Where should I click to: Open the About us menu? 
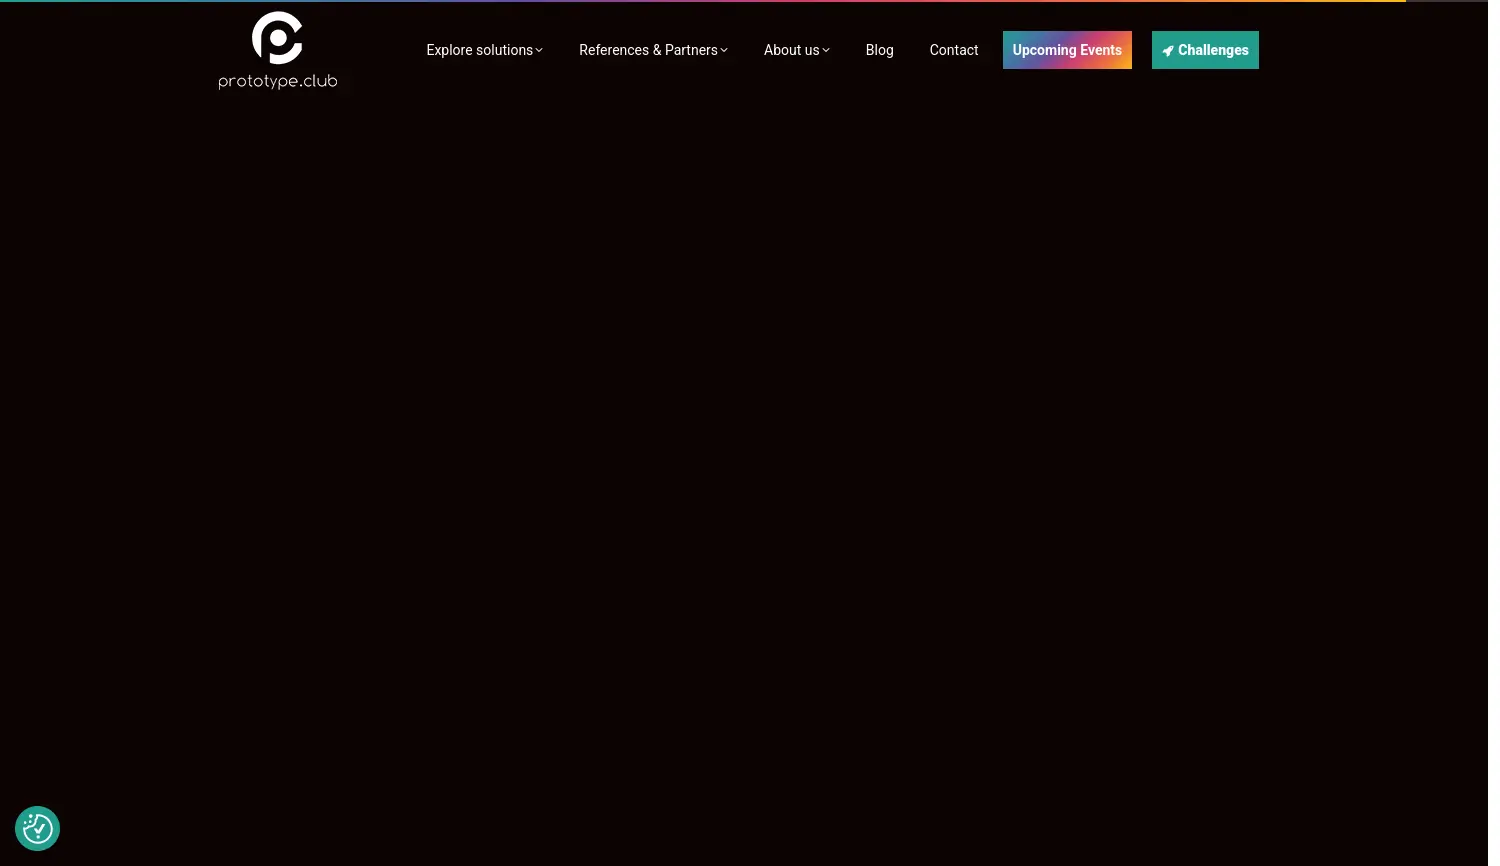[791, 50]
